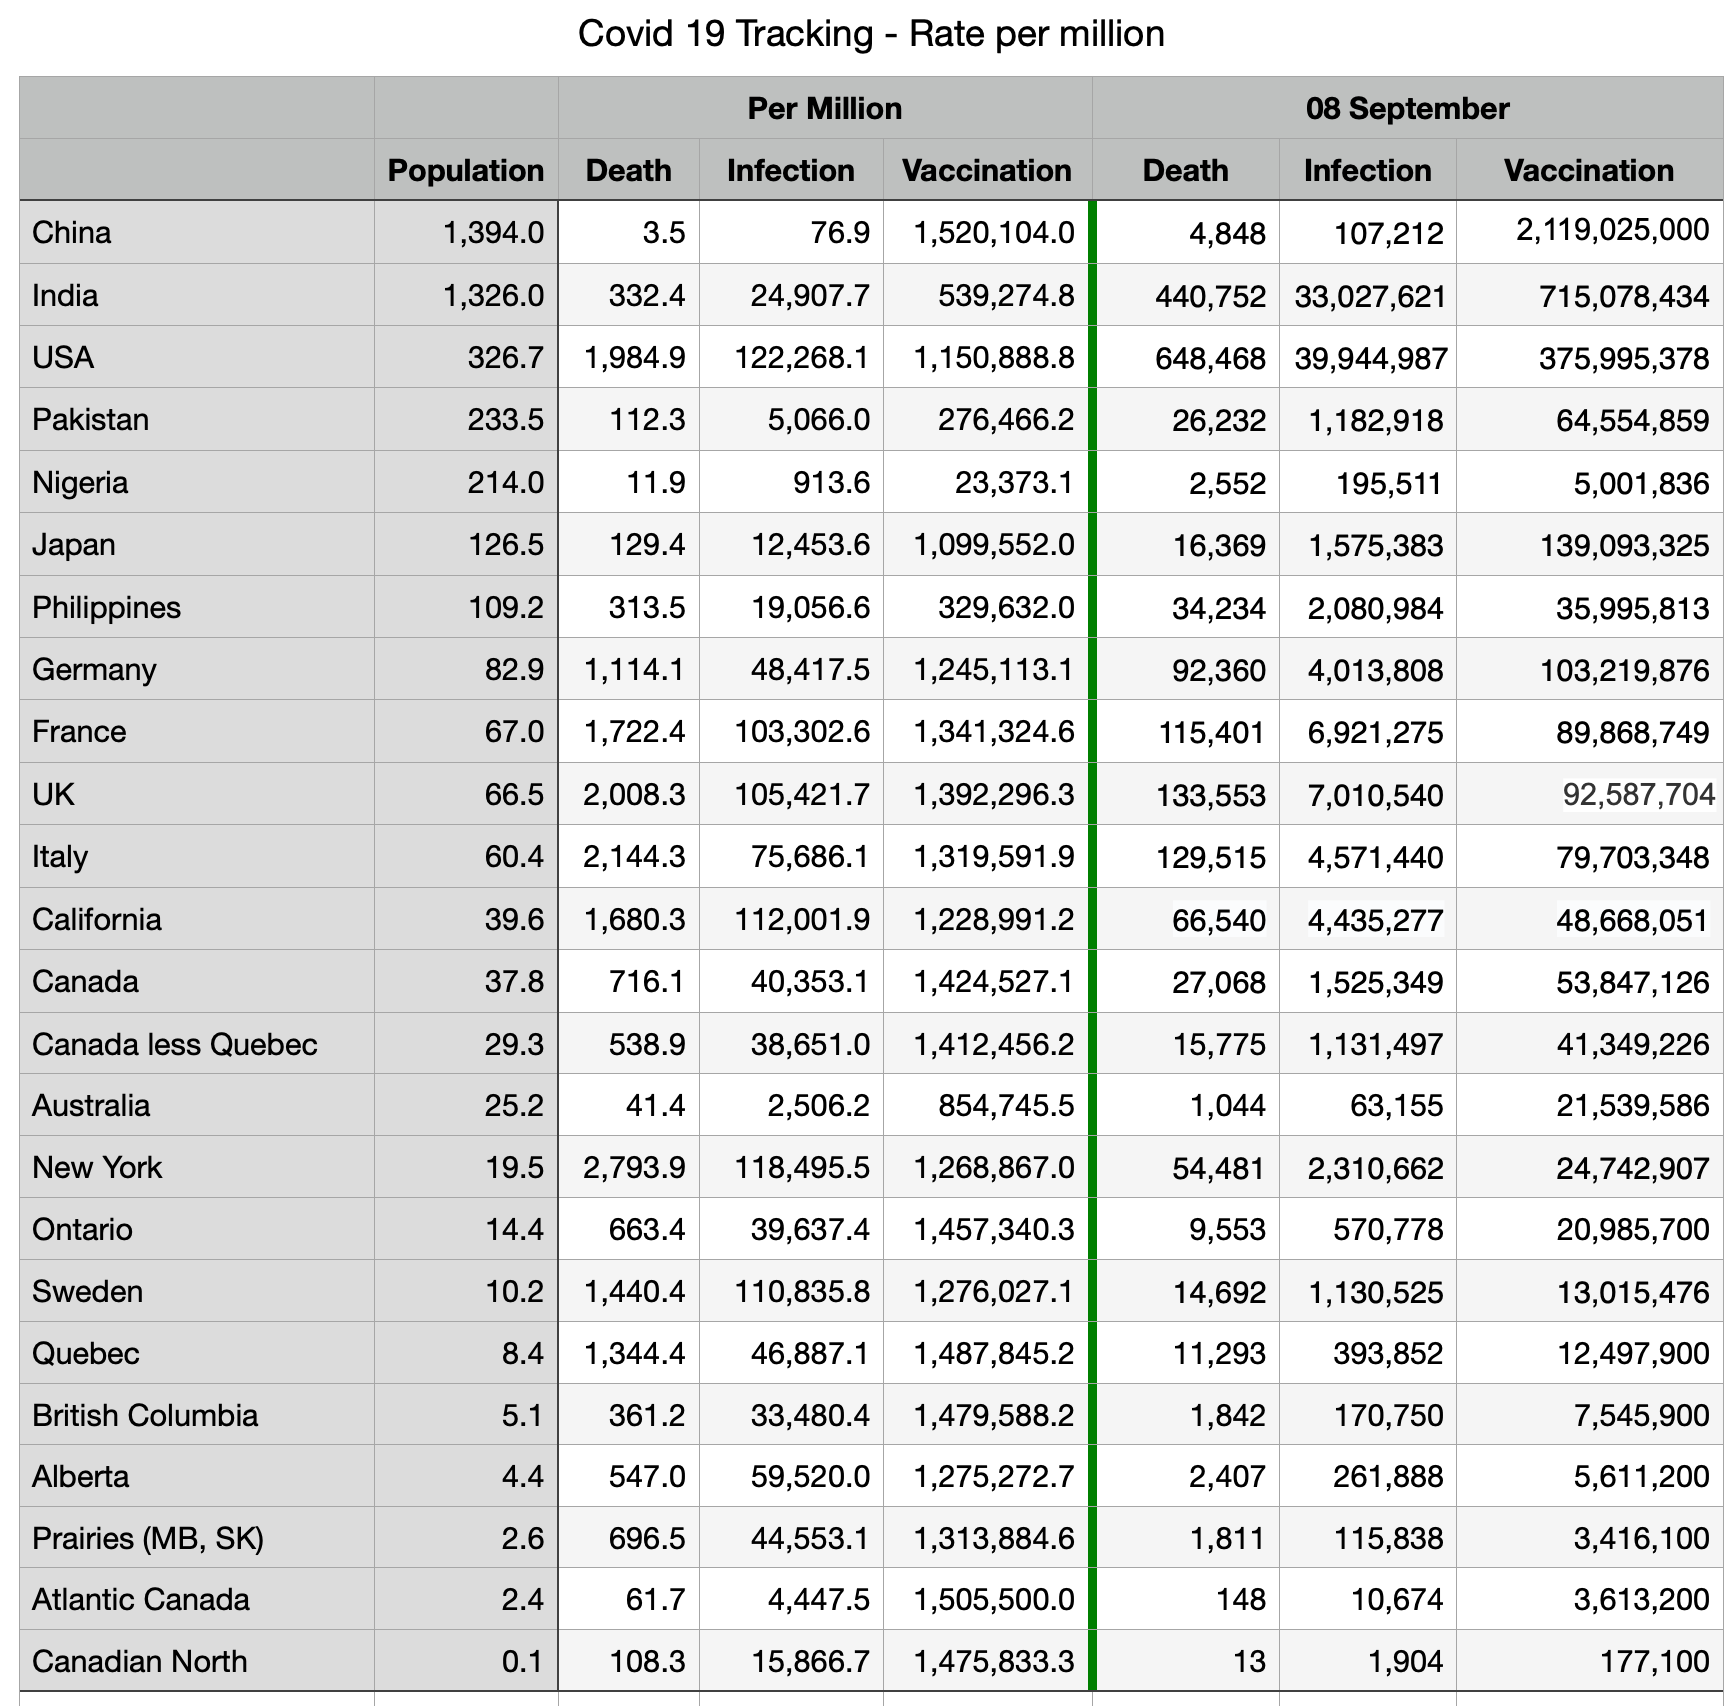1736x1706 pixels.
Task: Click the Infection header under 08 September
Action: tap(1367, 170)
